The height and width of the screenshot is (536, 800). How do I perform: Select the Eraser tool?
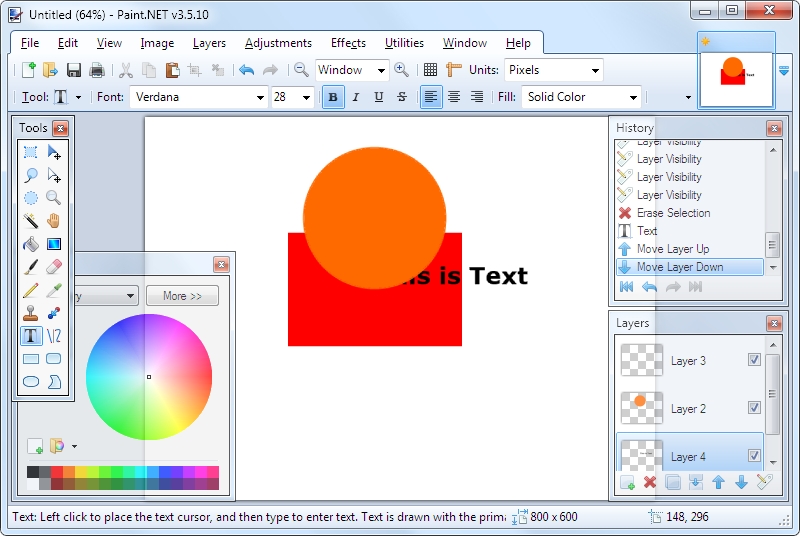click(x=54, y=267)
